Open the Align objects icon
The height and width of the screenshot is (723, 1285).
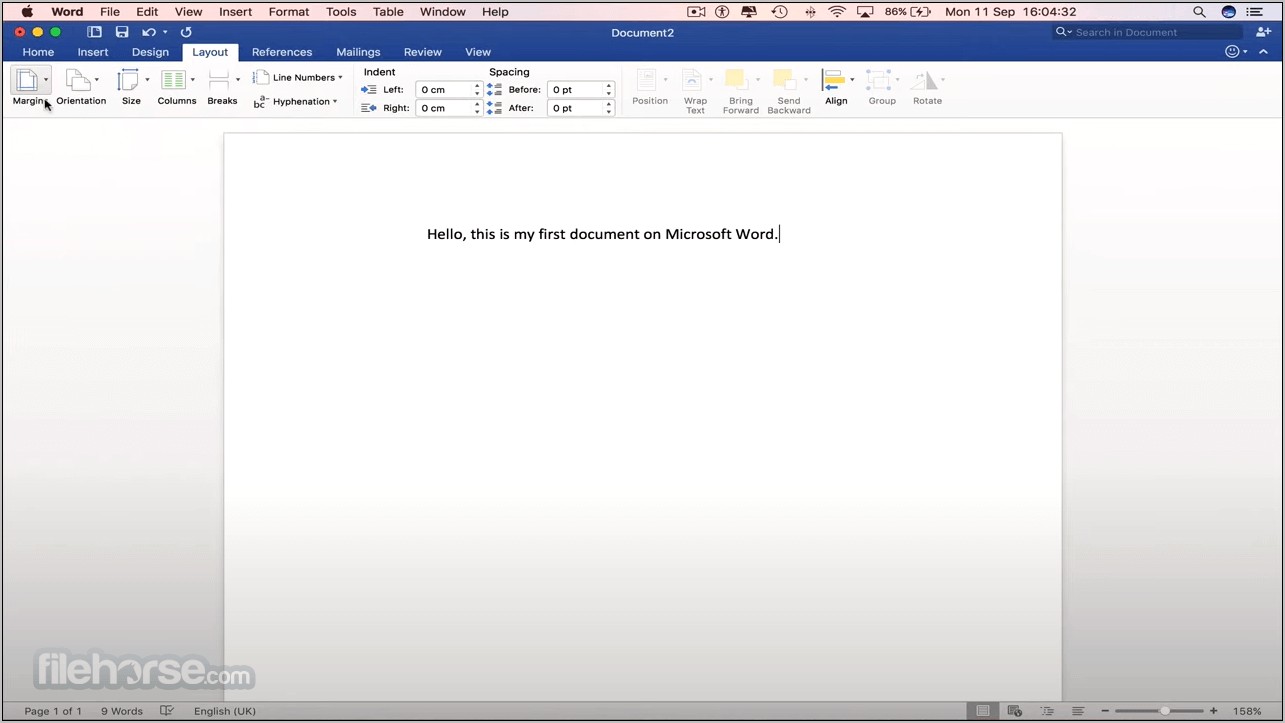pos(833,80)
